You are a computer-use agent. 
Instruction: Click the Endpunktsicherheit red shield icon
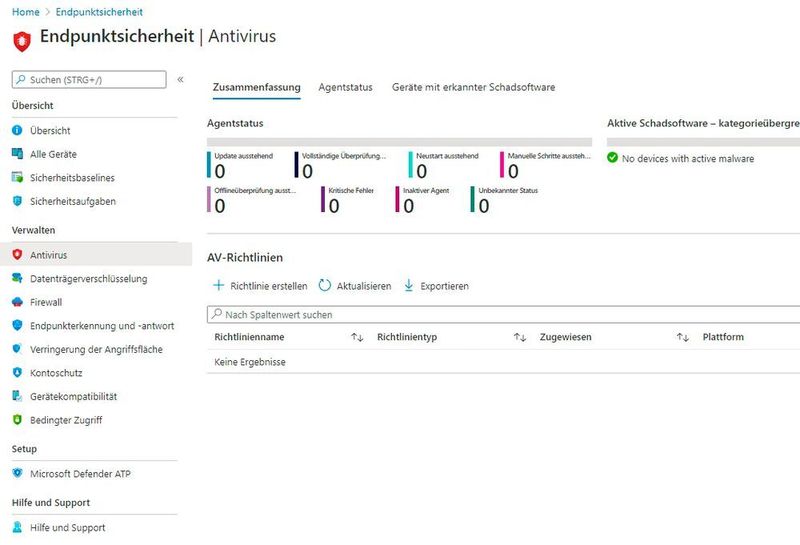(21, 41)
